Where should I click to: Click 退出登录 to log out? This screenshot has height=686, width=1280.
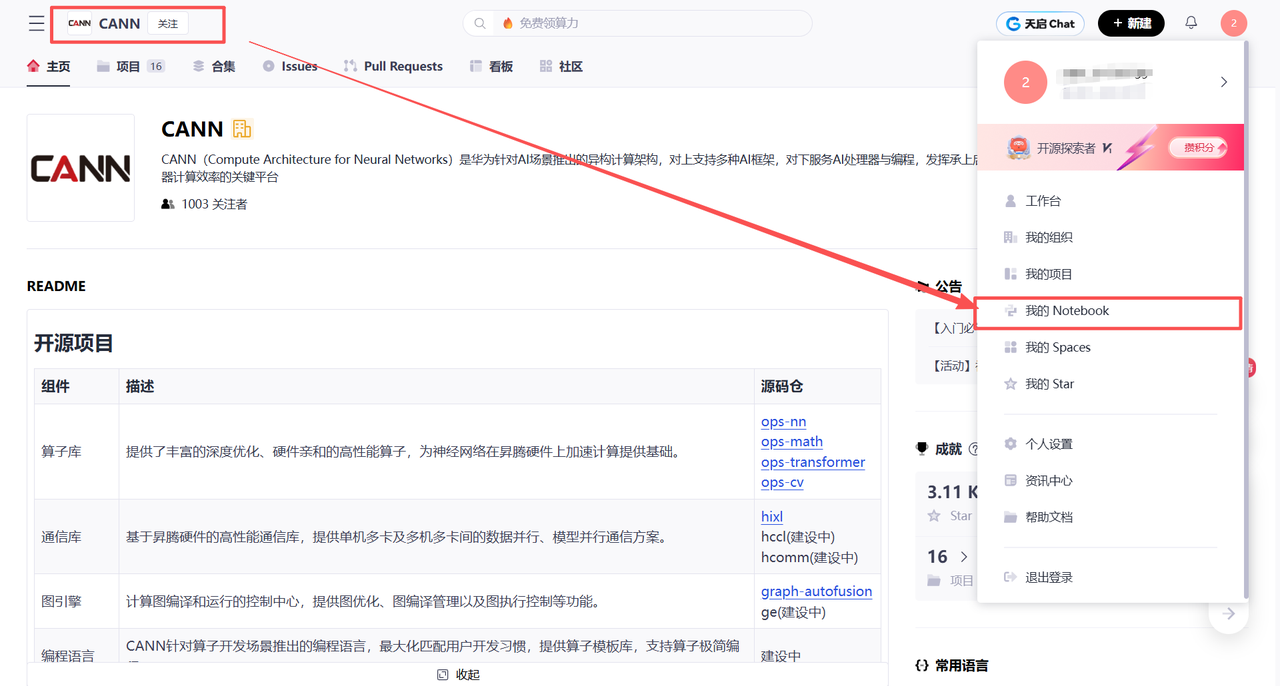pos(1110,577)
